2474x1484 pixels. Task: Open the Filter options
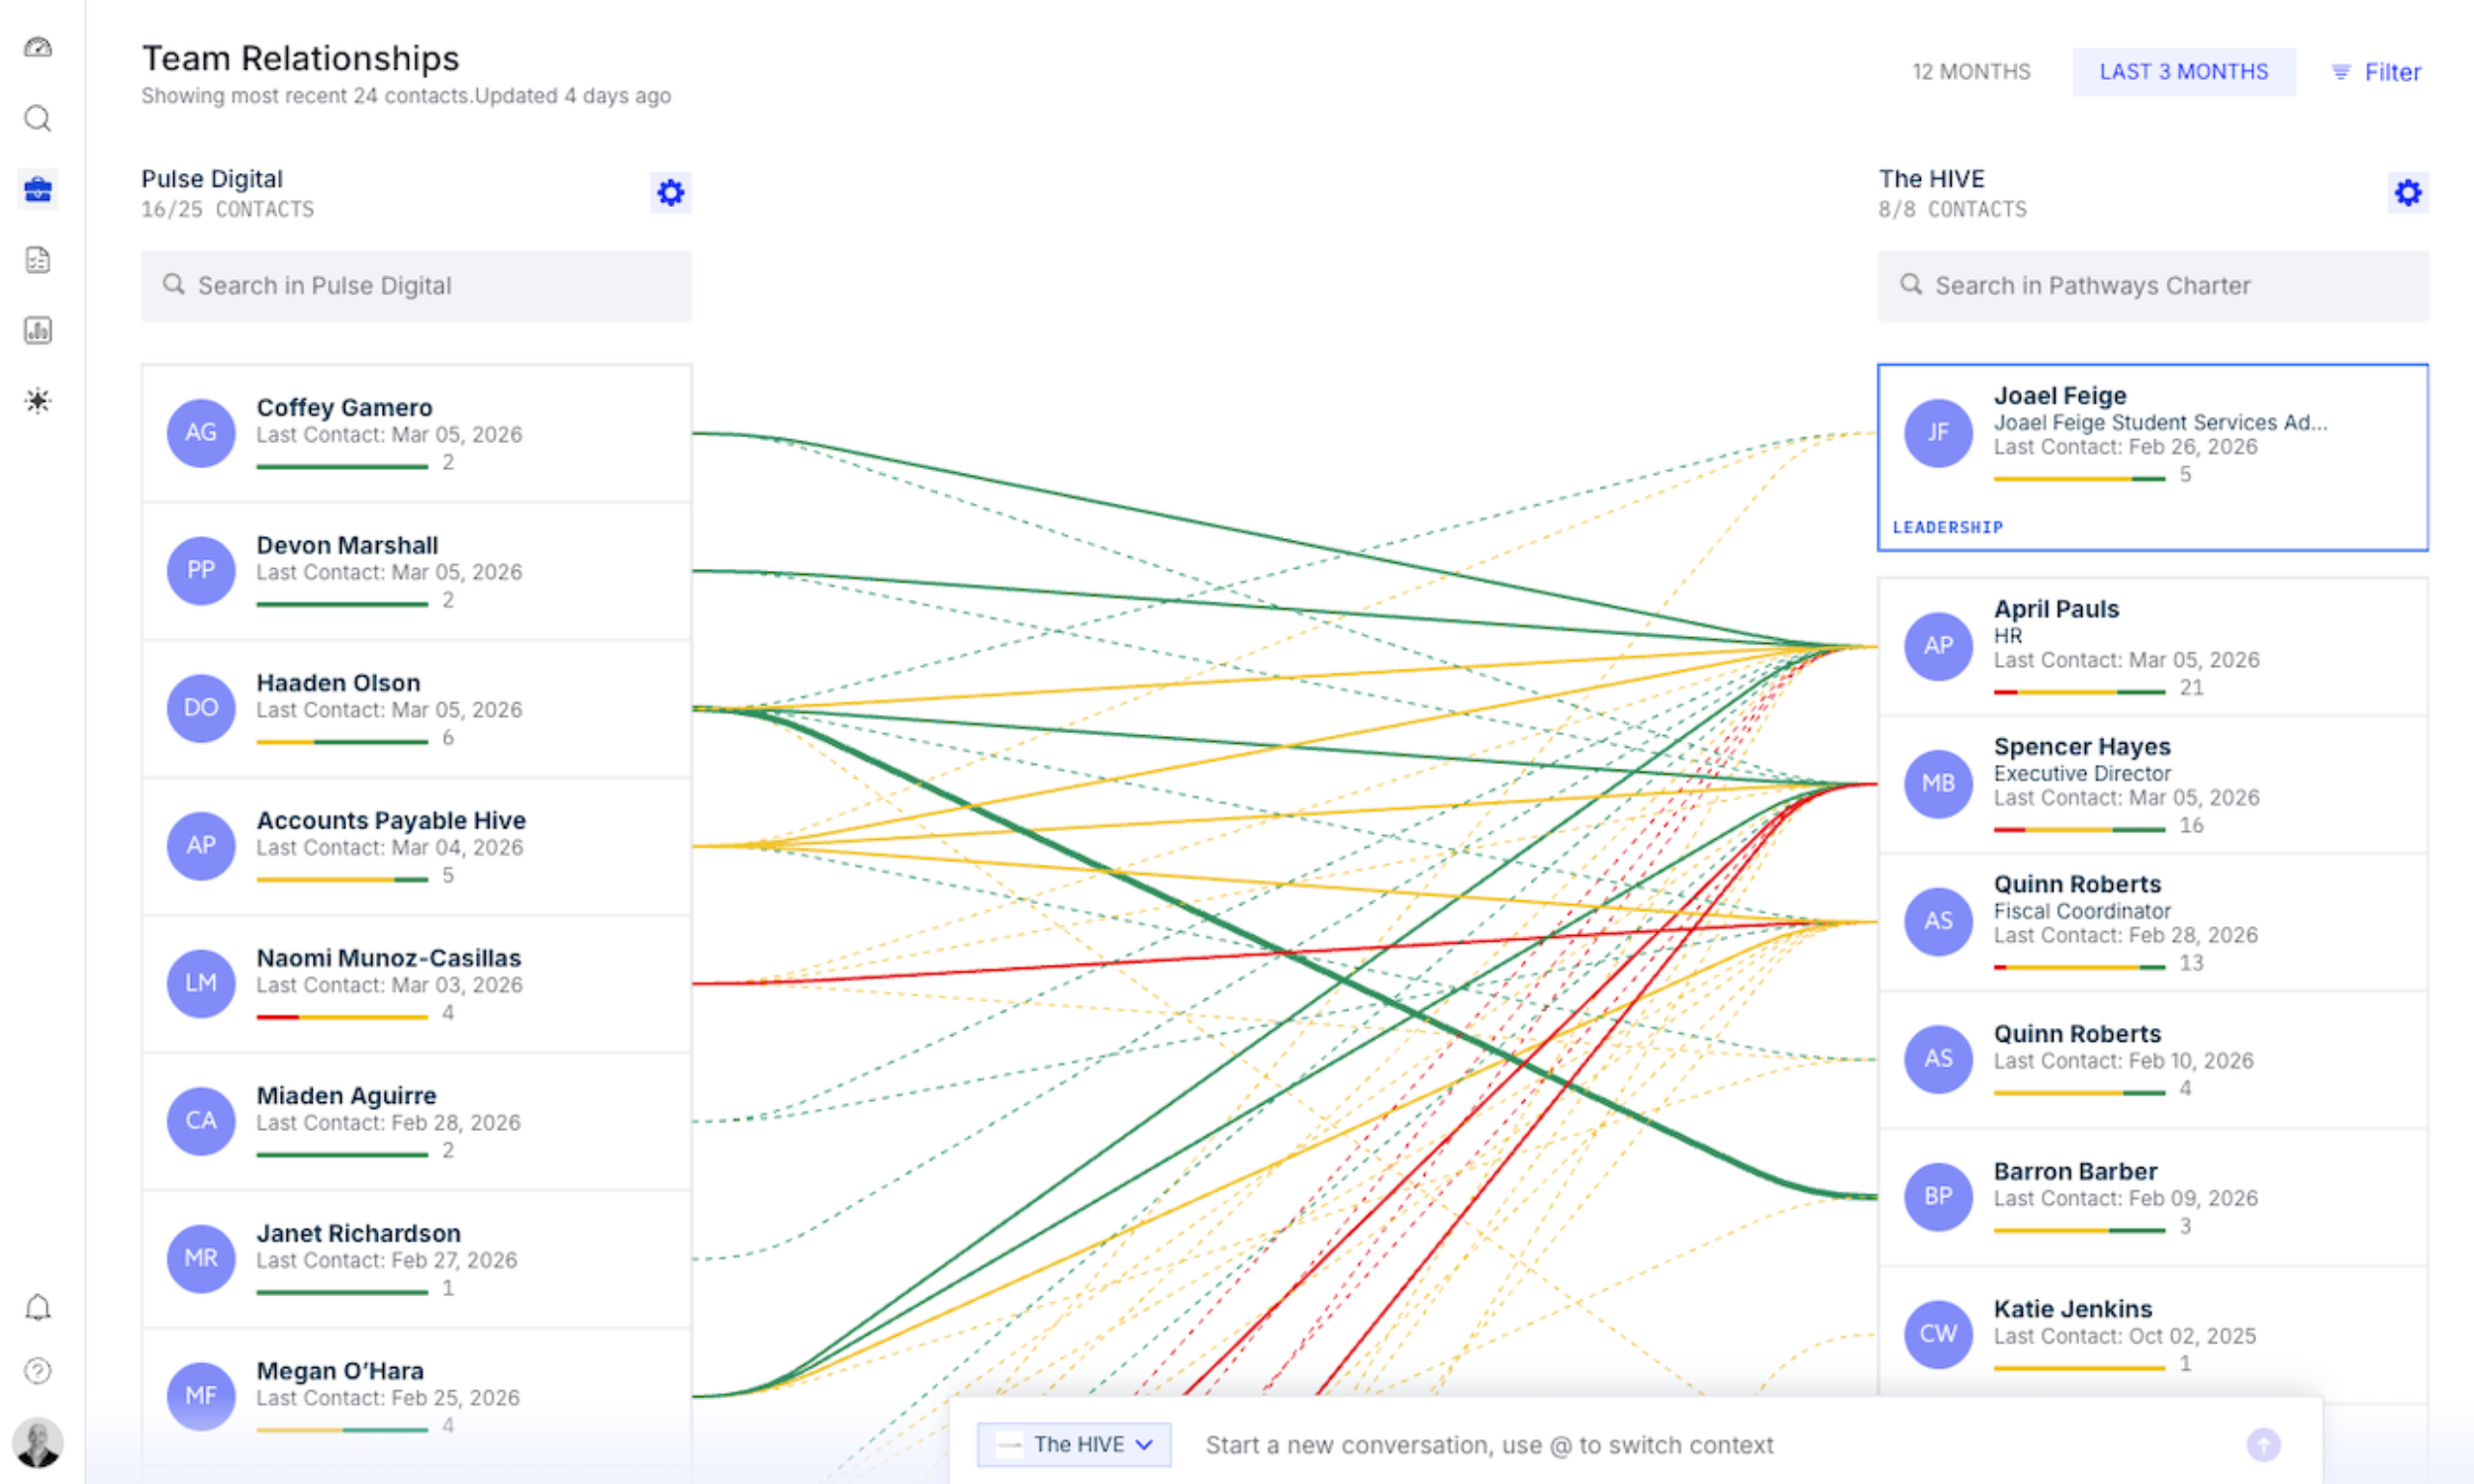(2376, 72)
